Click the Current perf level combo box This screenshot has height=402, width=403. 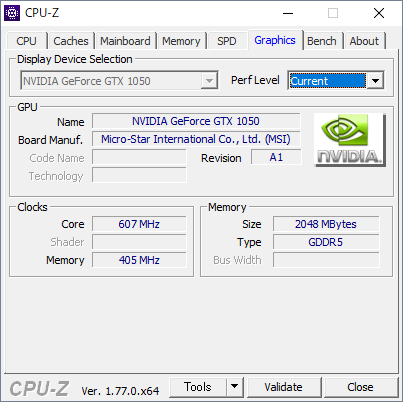click(x=336, y=80)
